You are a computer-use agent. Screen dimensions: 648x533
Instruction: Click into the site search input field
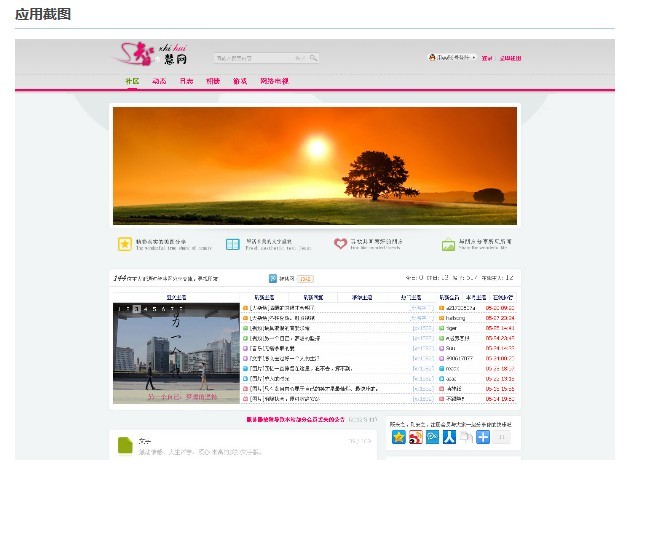click(254, 58)
